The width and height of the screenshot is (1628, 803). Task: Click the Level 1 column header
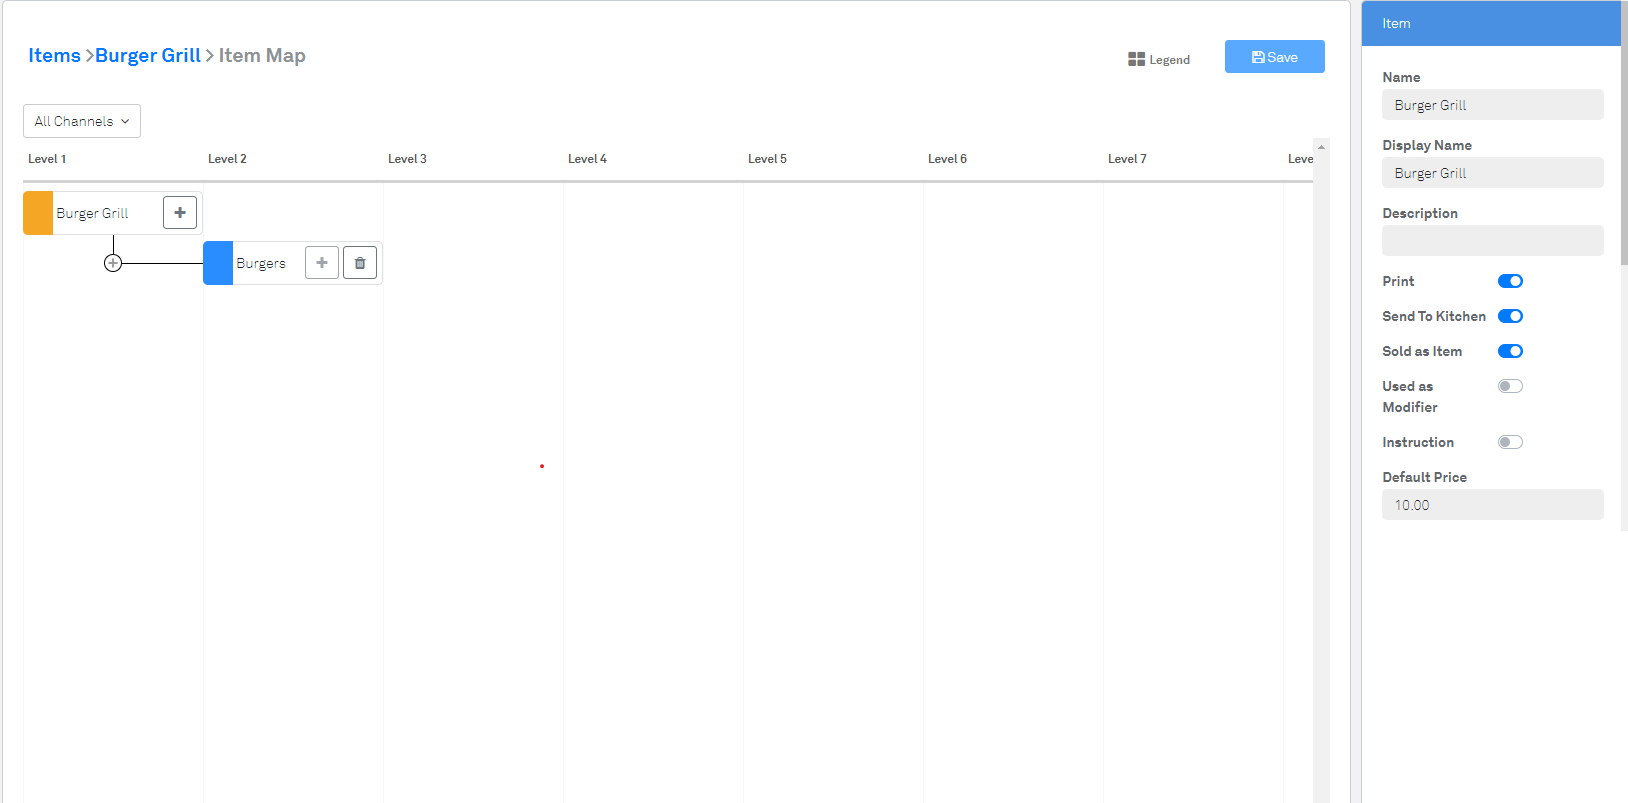coord(47,159)
